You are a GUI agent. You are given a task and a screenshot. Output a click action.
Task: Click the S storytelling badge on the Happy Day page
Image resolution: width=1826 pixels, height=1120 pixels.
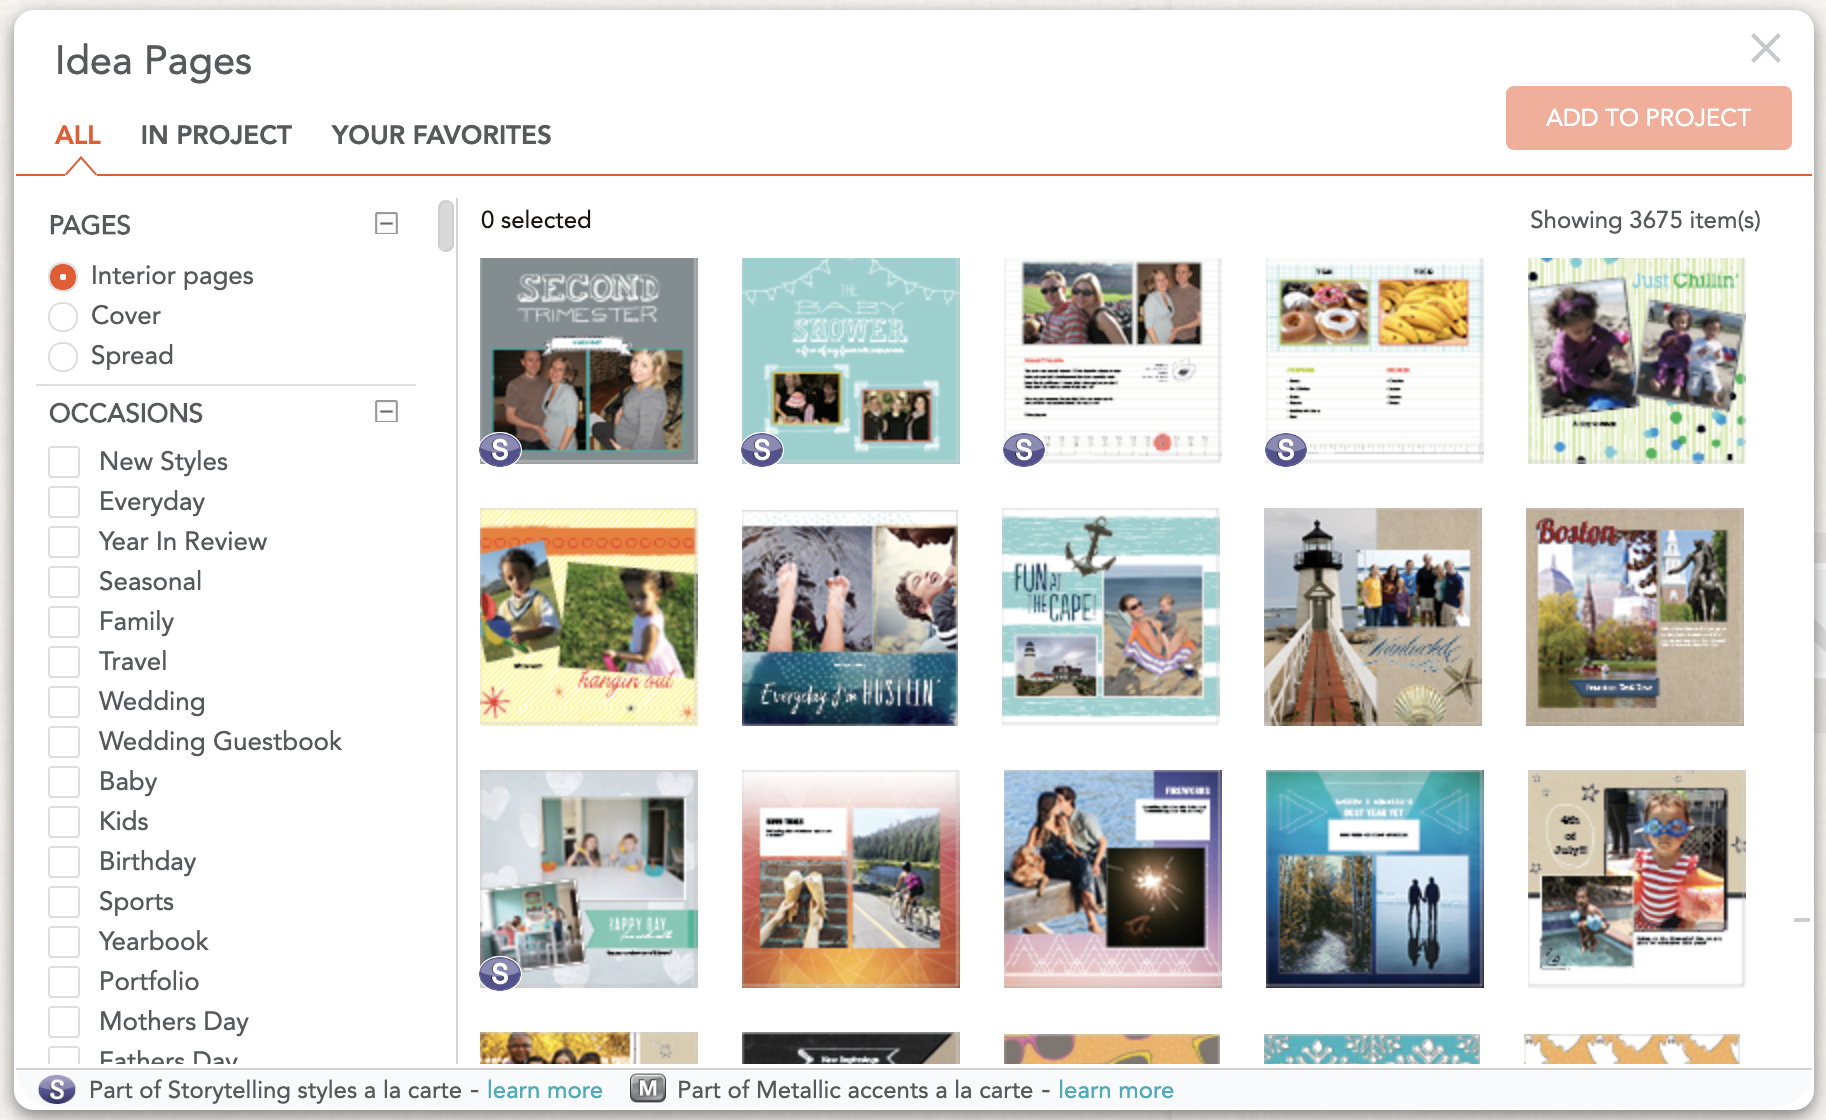[x=500, y=971]
